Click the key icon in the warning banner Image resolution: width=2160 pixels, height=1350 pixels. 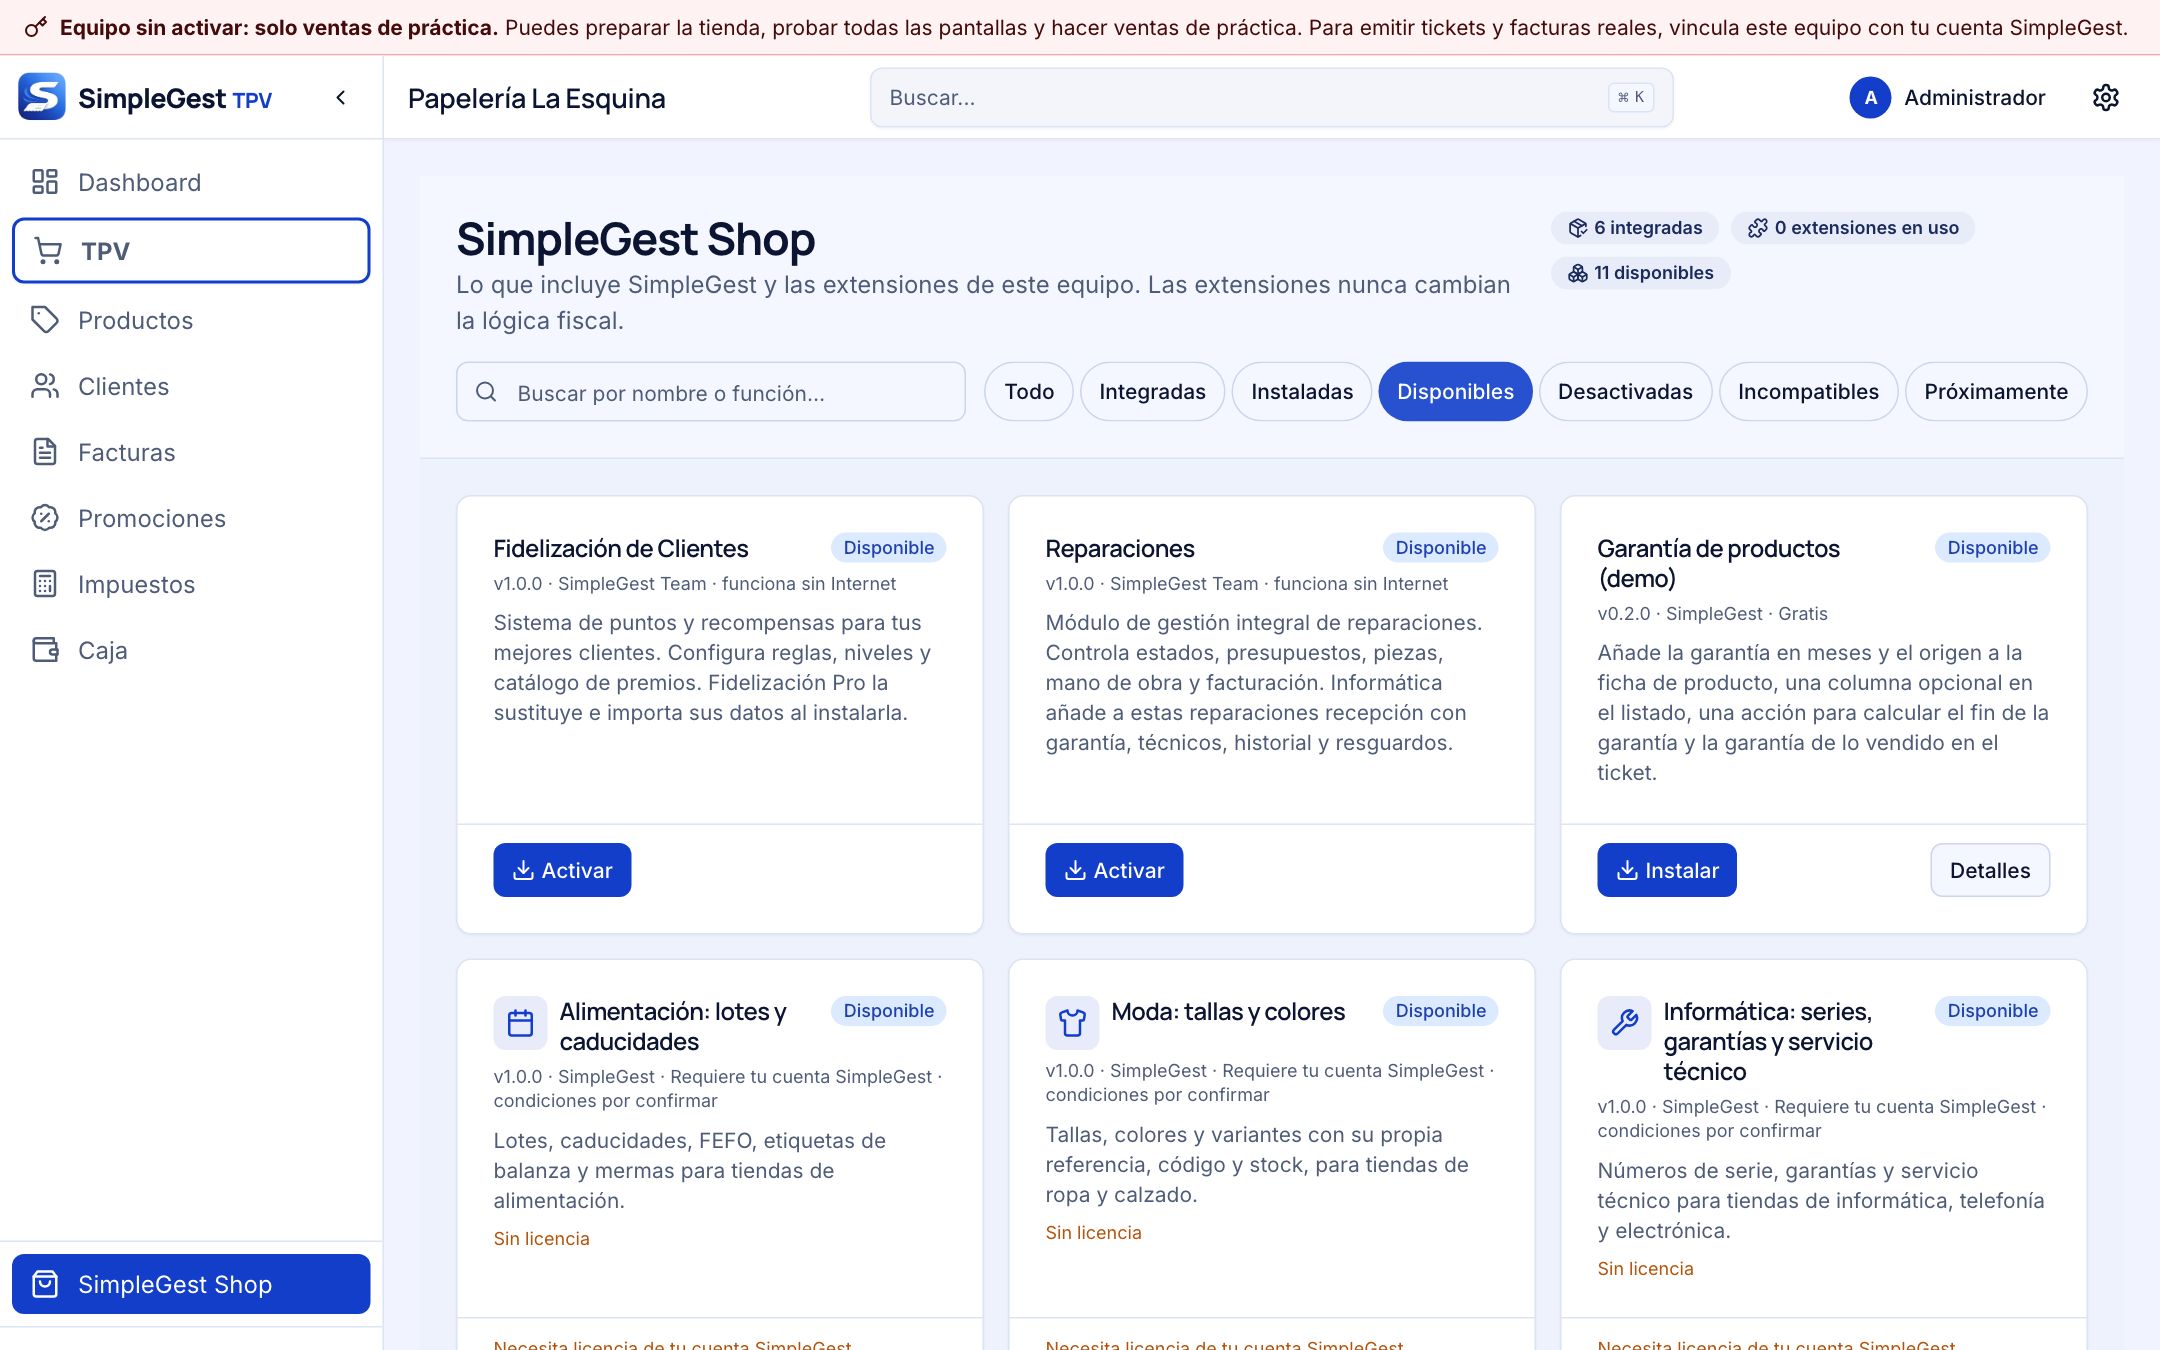click(x=36, y=27)
